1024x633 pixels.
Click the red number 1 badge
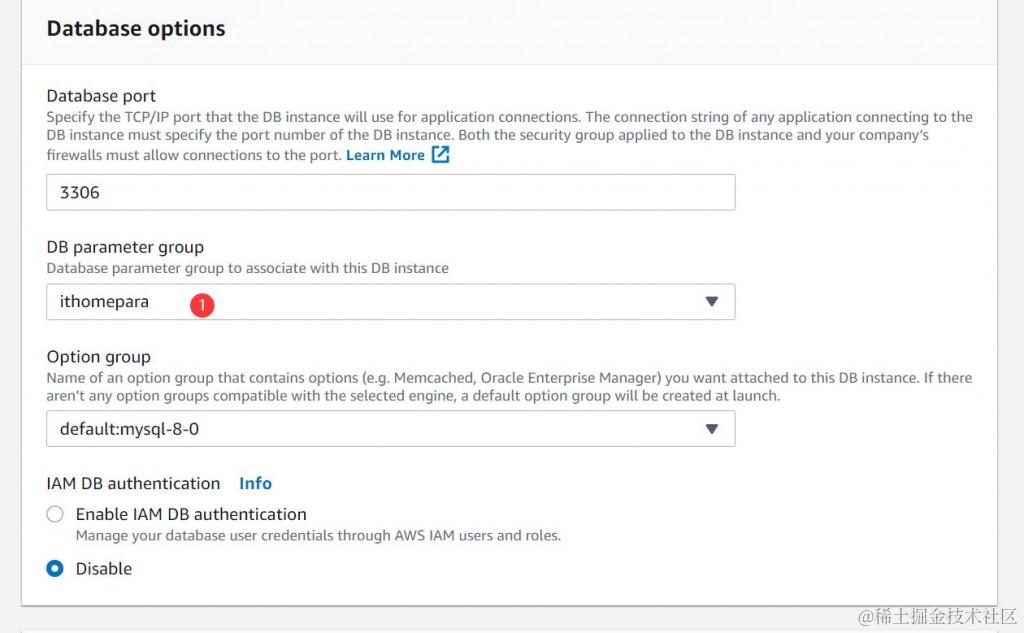click(202, 304)
